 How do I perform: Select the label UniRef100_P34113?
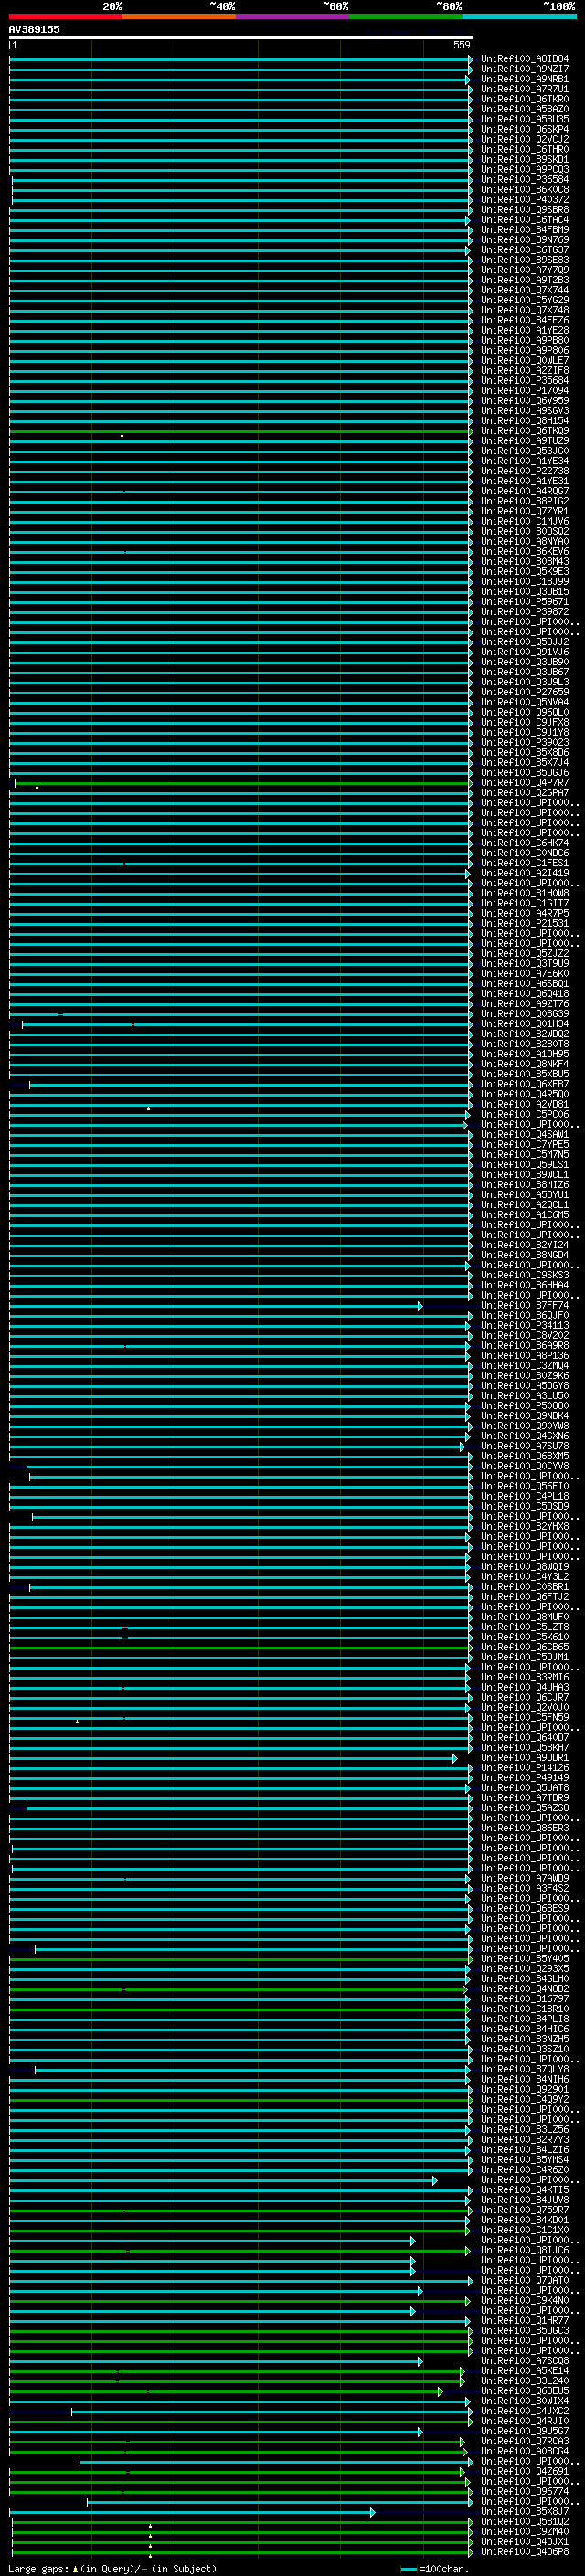pyautogui.click(x=525, y=1326)
